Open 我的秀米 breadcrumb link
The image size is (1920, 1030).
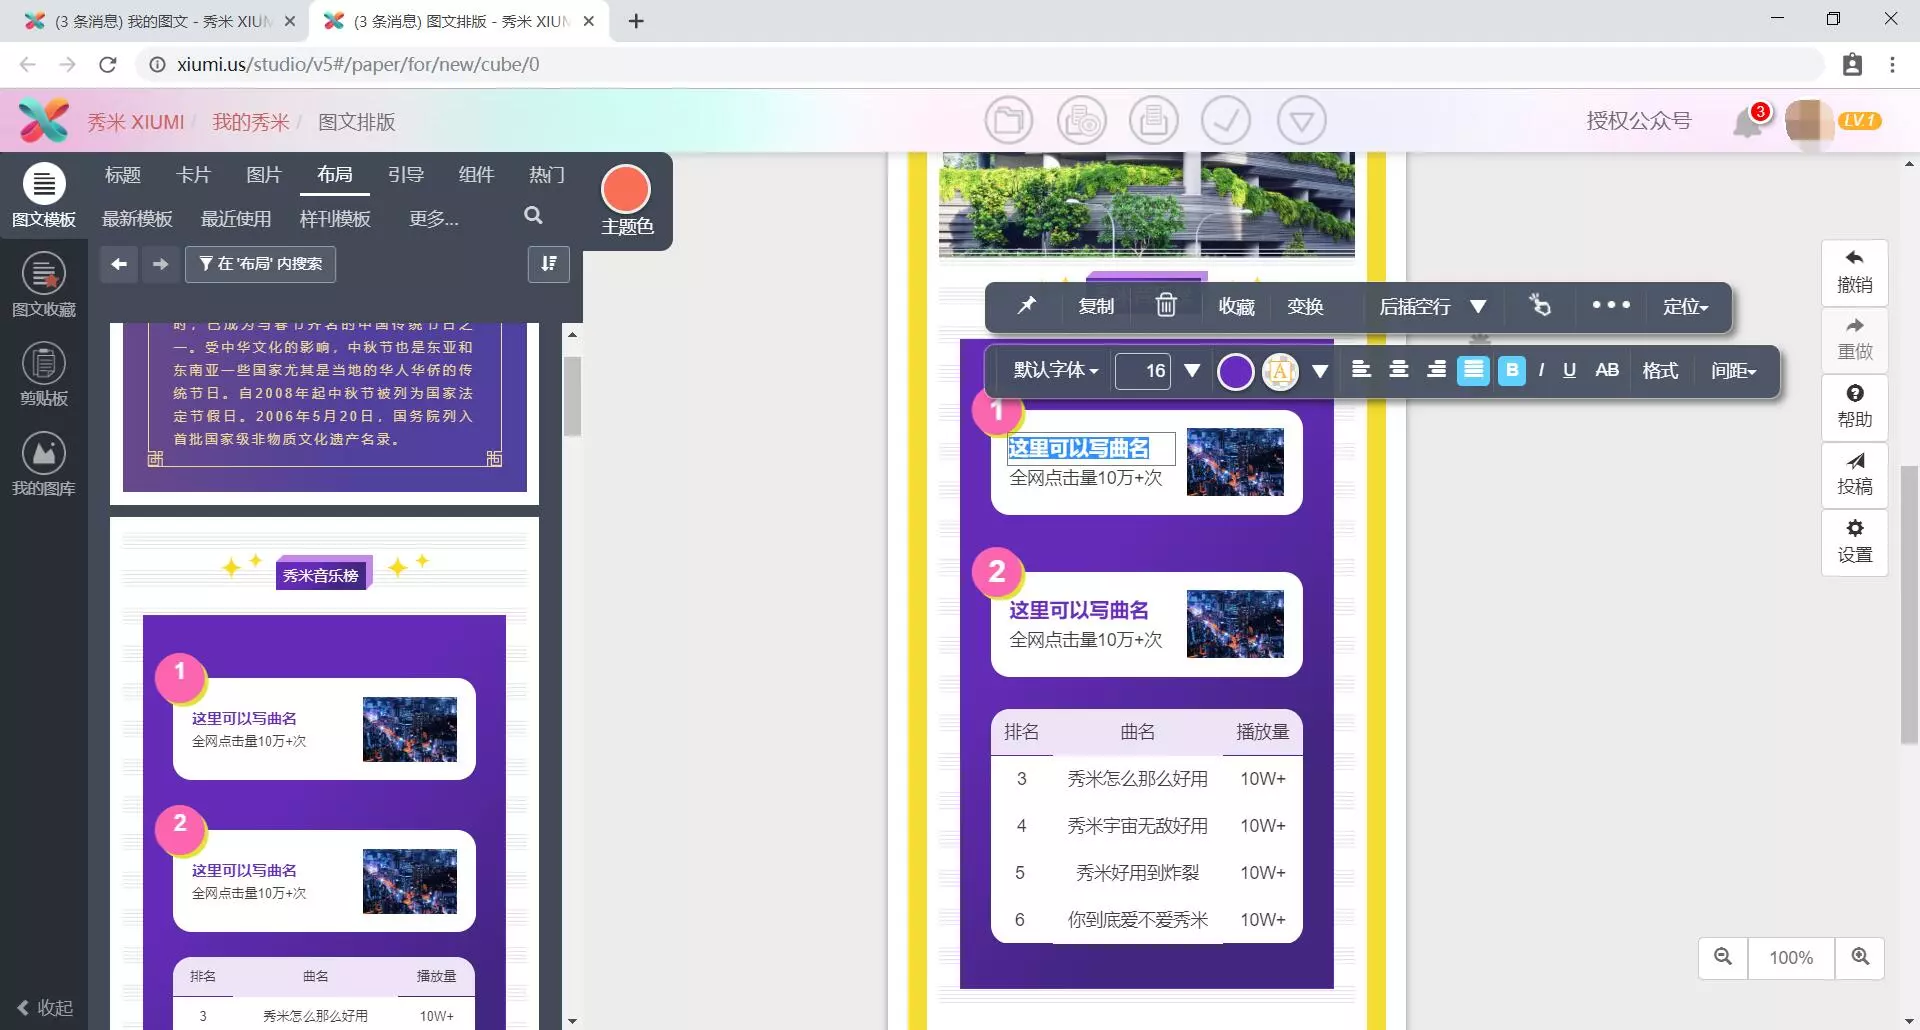250,122
